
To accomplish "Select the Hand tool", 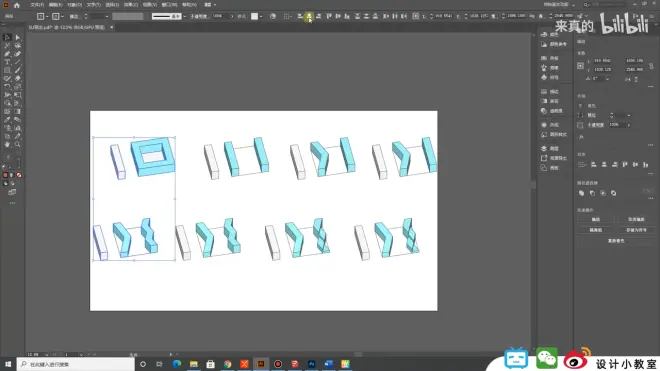I will coord(7,144).
